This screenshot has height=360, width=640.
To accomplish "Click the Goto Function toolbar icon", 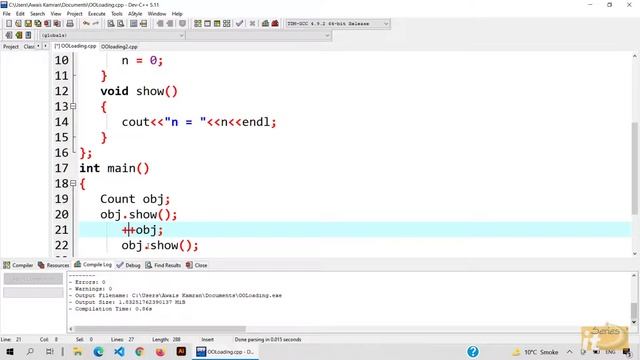I will pos(133,24).
